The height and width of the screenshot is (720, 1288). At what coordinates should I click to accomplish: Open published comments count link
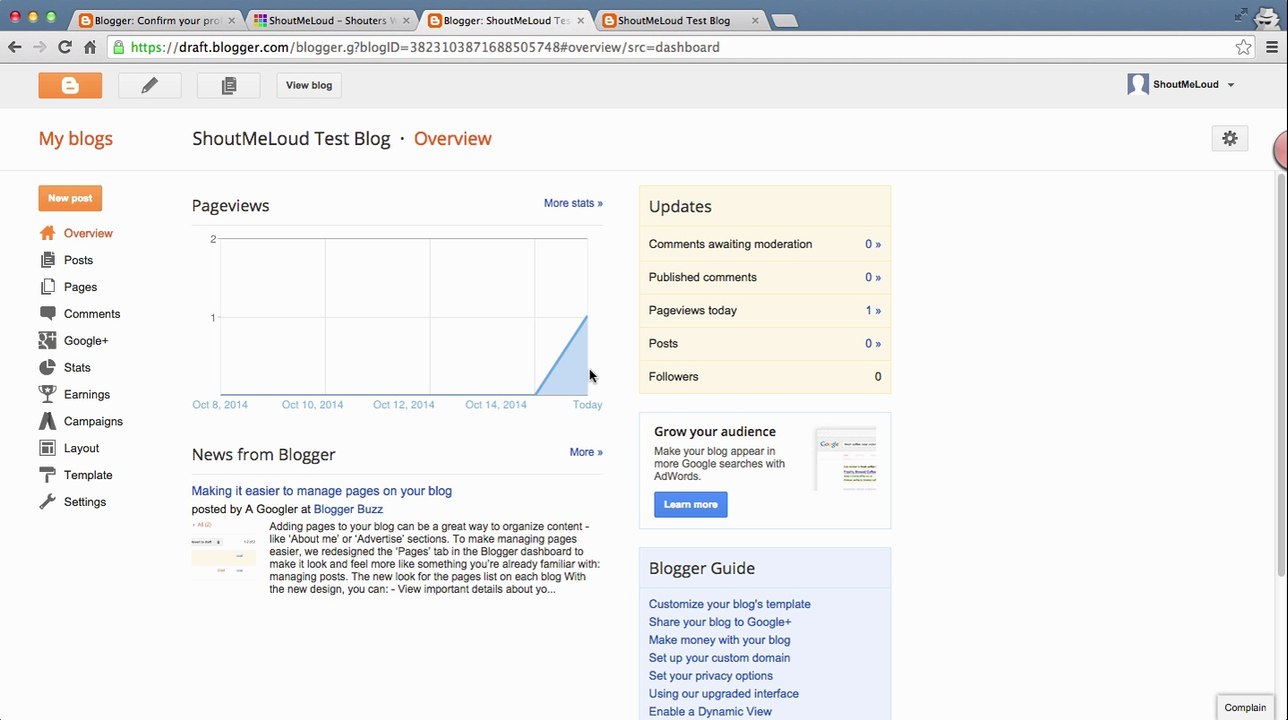(873, 277)
